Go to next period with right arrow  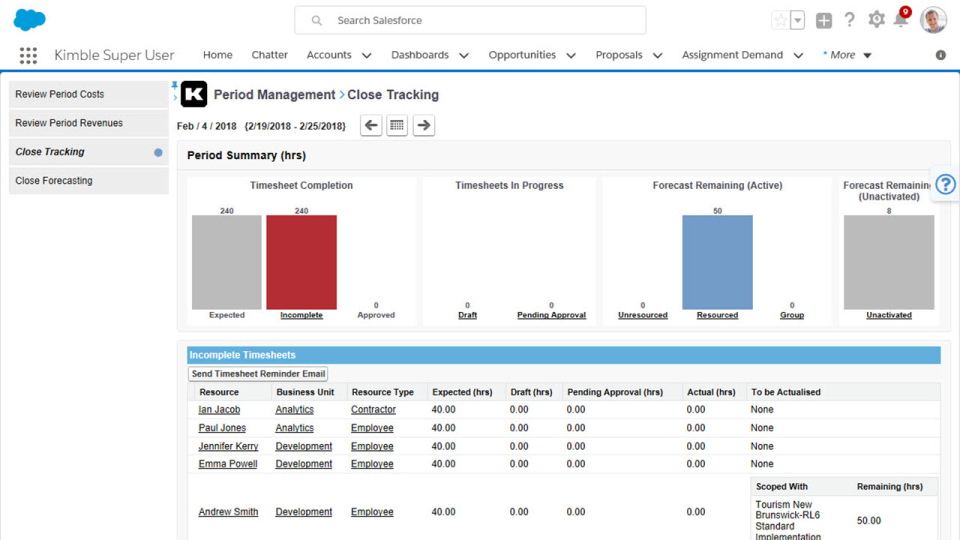click(423, 126)
